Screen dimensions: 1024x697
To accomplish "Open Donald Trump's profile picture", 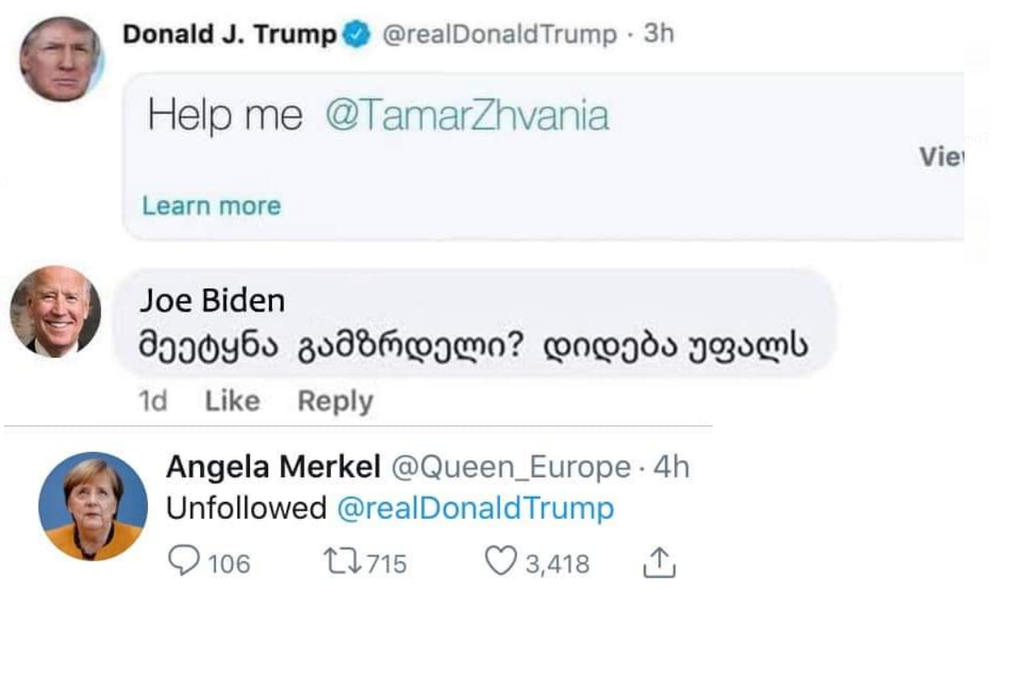I will [x=62, y=58].
